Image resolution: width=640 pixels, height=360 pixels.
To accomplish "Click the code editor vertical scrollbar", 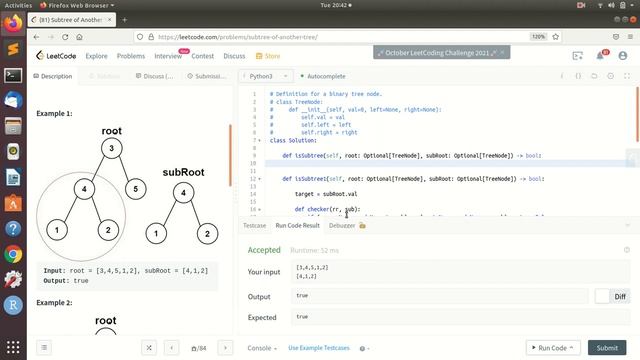I will (637, 114).
